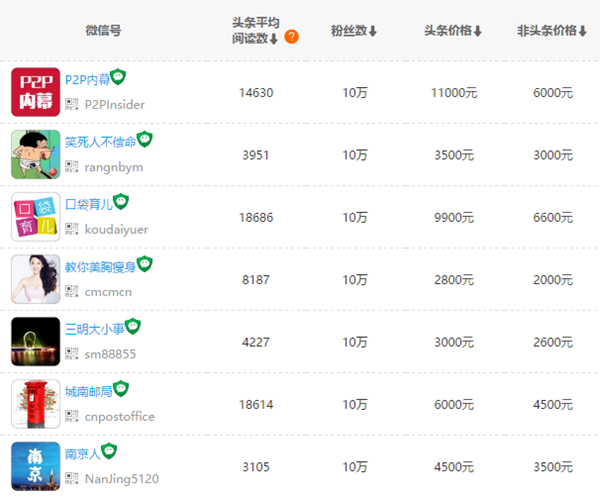
Task: Click QR code icon beside cnpostoffice
Action: 72,416
